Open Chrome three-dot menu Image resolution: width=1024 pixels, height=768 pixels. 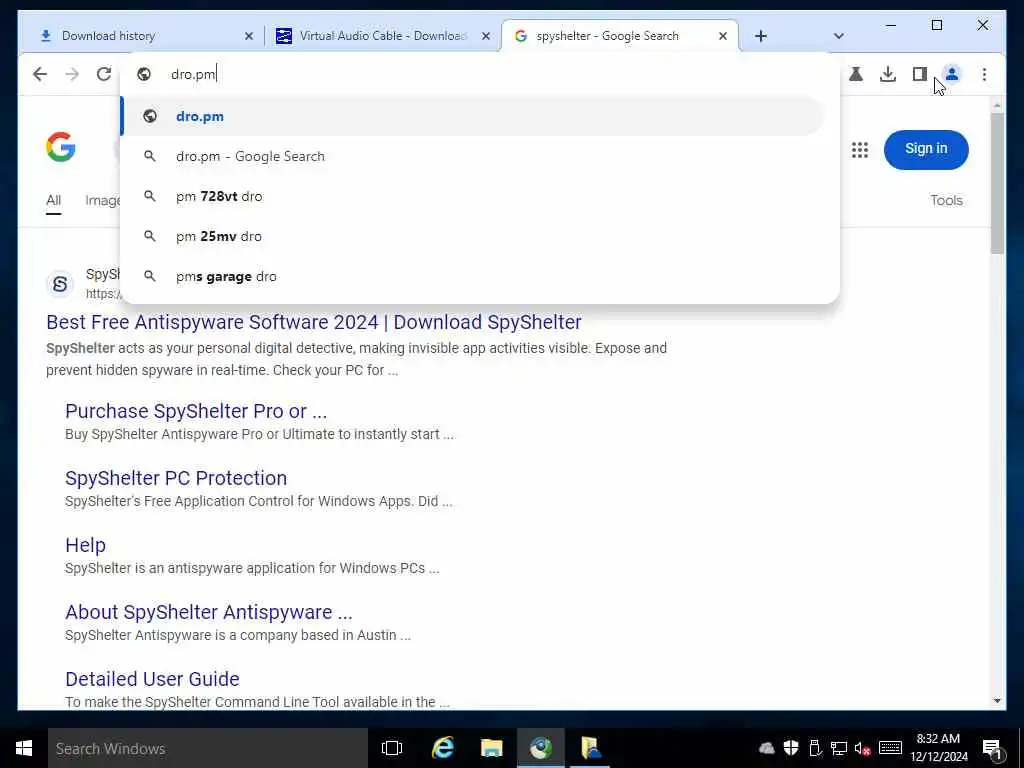pyautogui.click(x=984, y=74)
